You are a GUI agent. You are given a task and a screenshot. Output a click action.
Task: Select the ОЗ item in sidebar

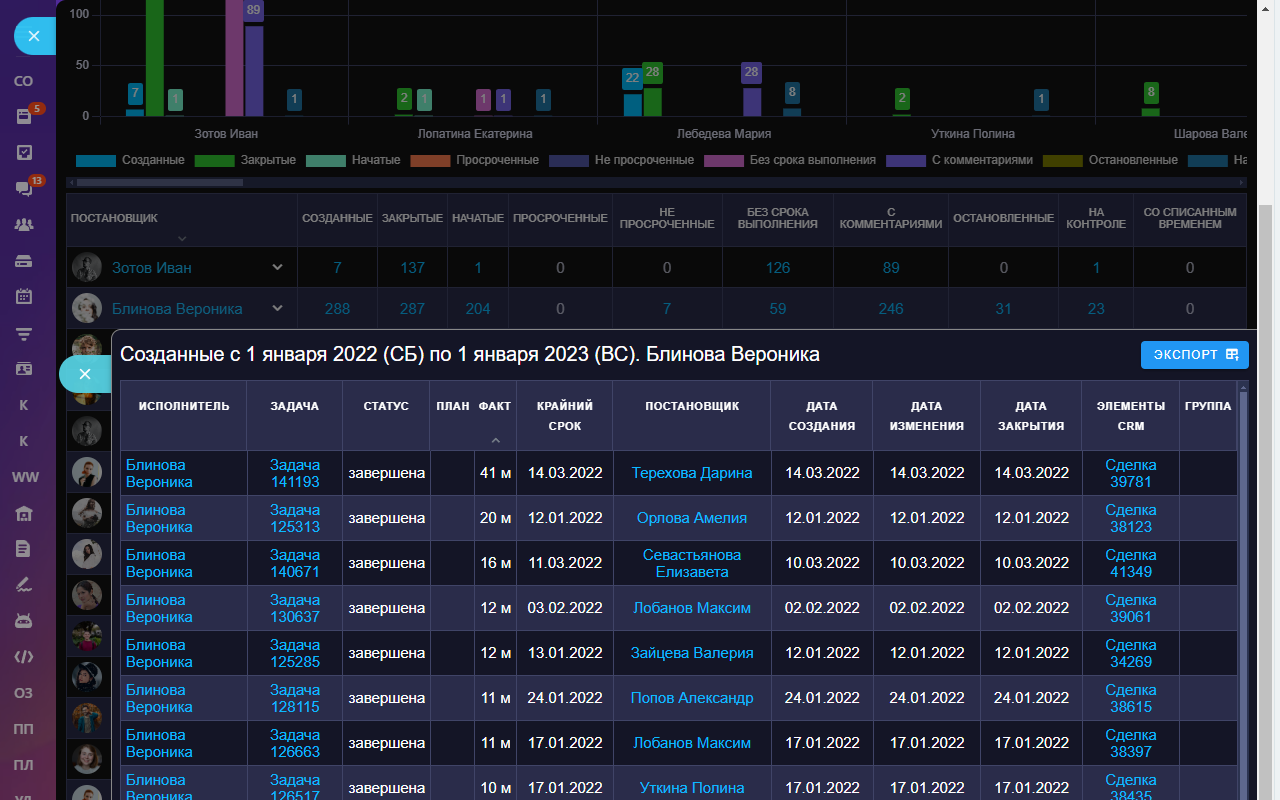tap(24, 693)
